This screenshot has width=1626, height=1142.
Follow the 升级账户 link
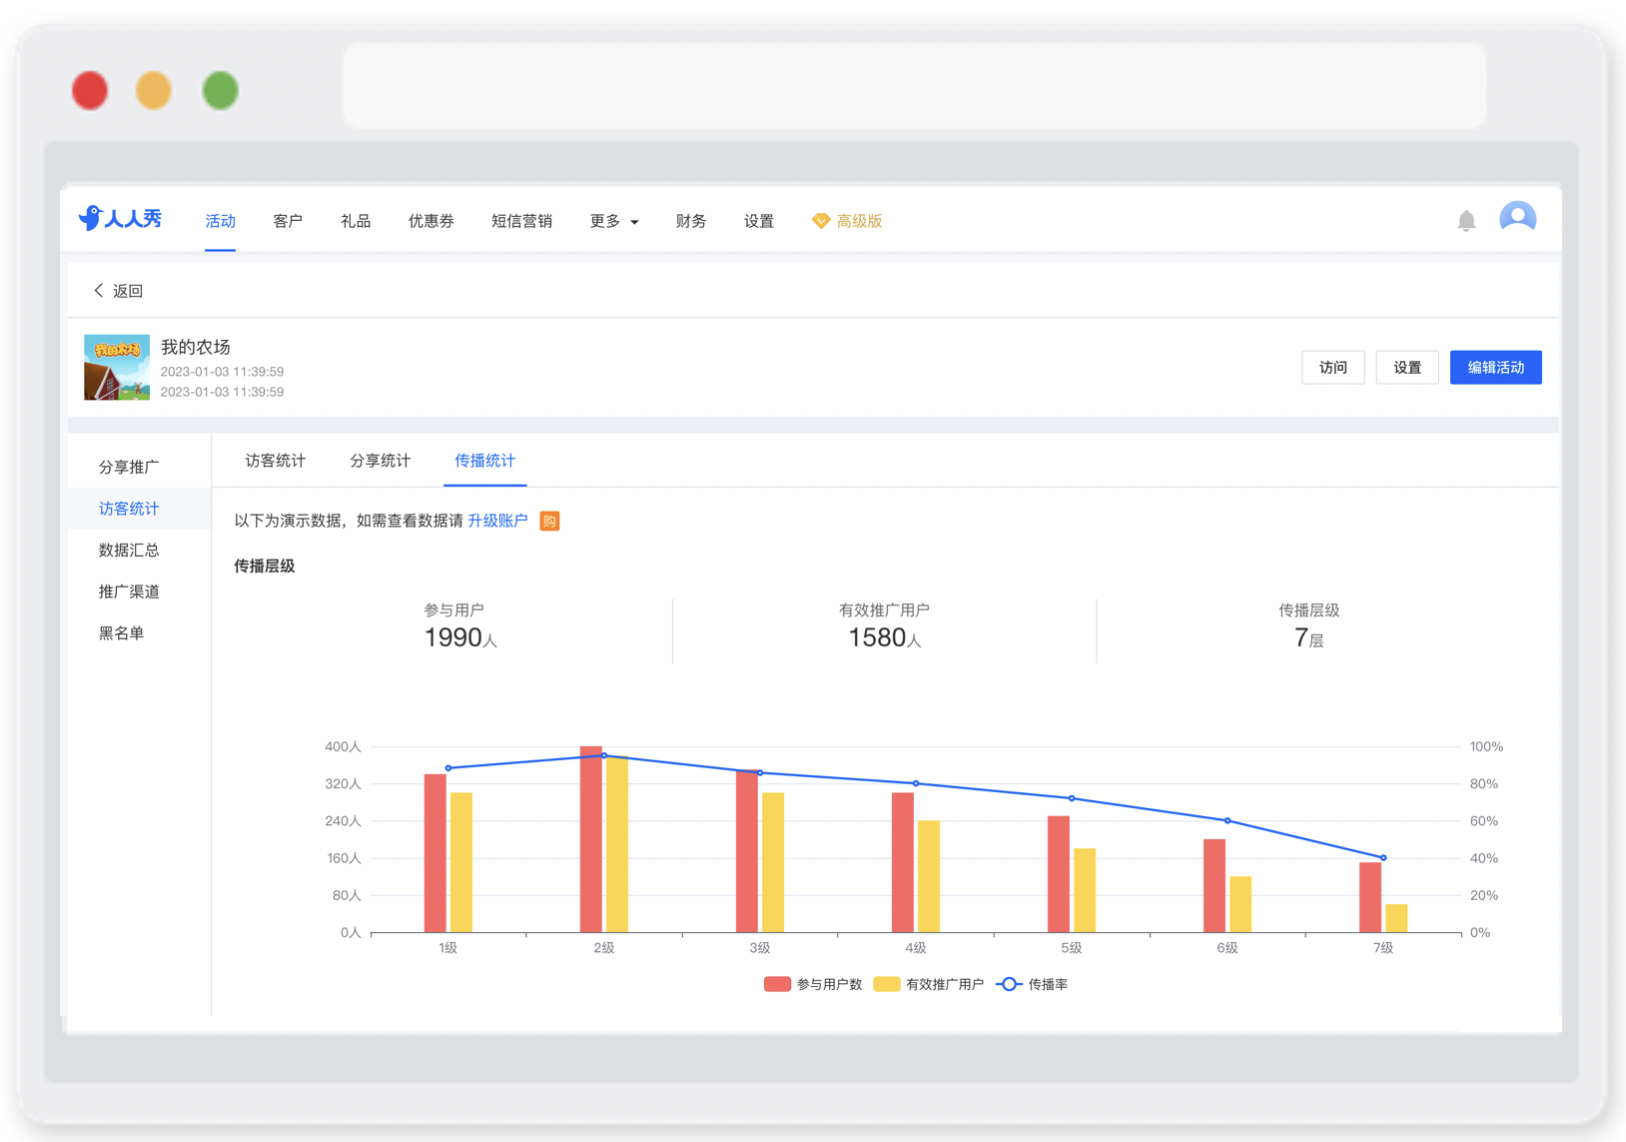click(x=498, y=521)
